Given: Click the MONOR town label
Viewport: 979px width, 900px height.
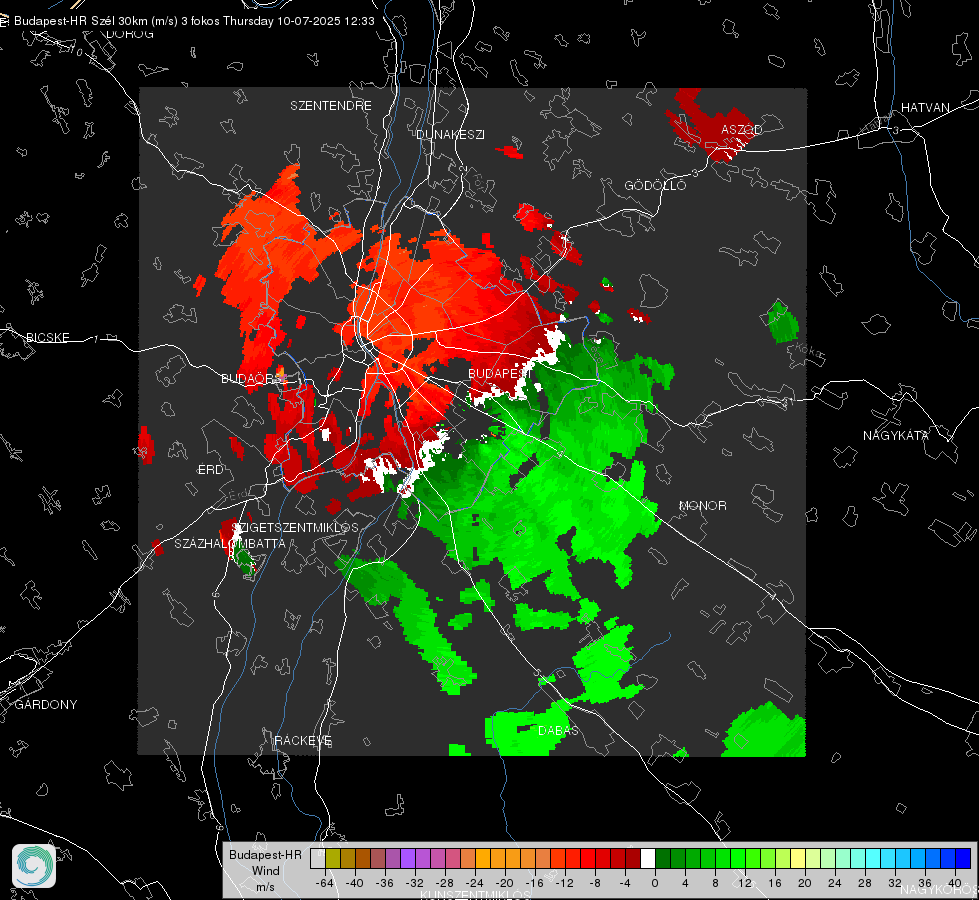Looking at the screenshot, I should [702, 505].
